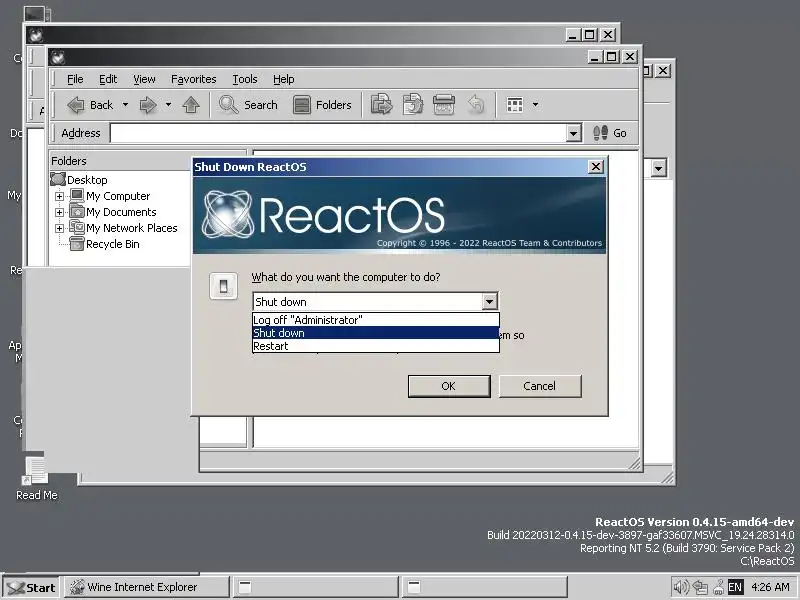Open the Edit menu
The height and width of the screenshot is (600, 800).
point(108,79)
